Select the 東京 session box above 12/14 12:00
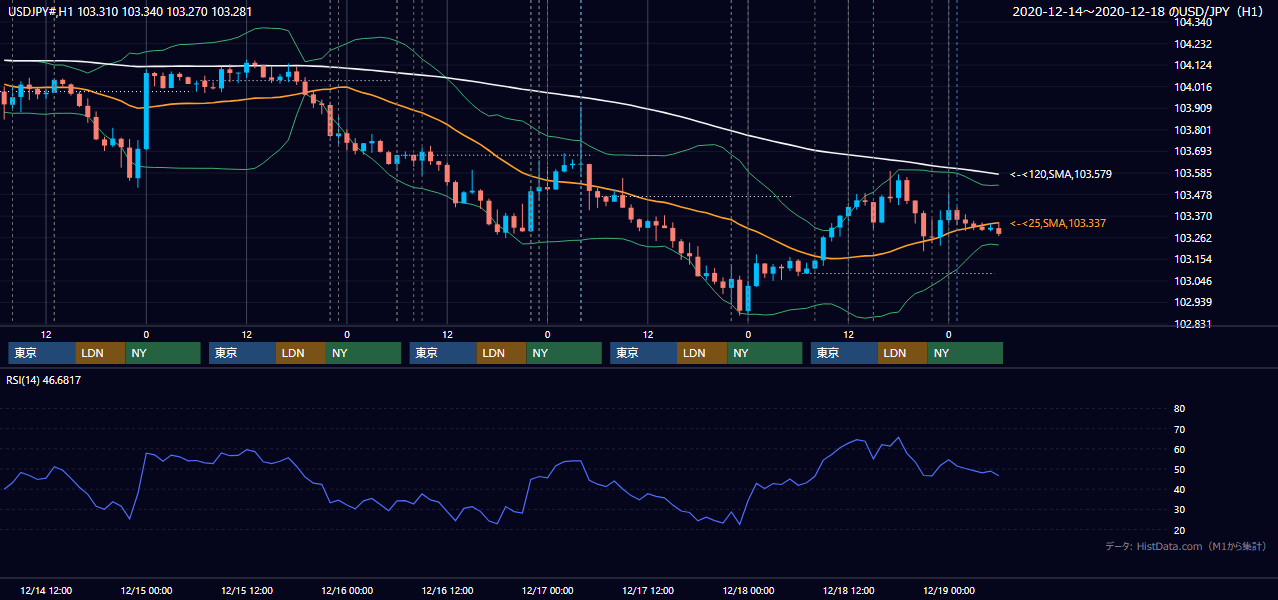This screenshot has height=600, width=1278. click(x=41, y=353)
